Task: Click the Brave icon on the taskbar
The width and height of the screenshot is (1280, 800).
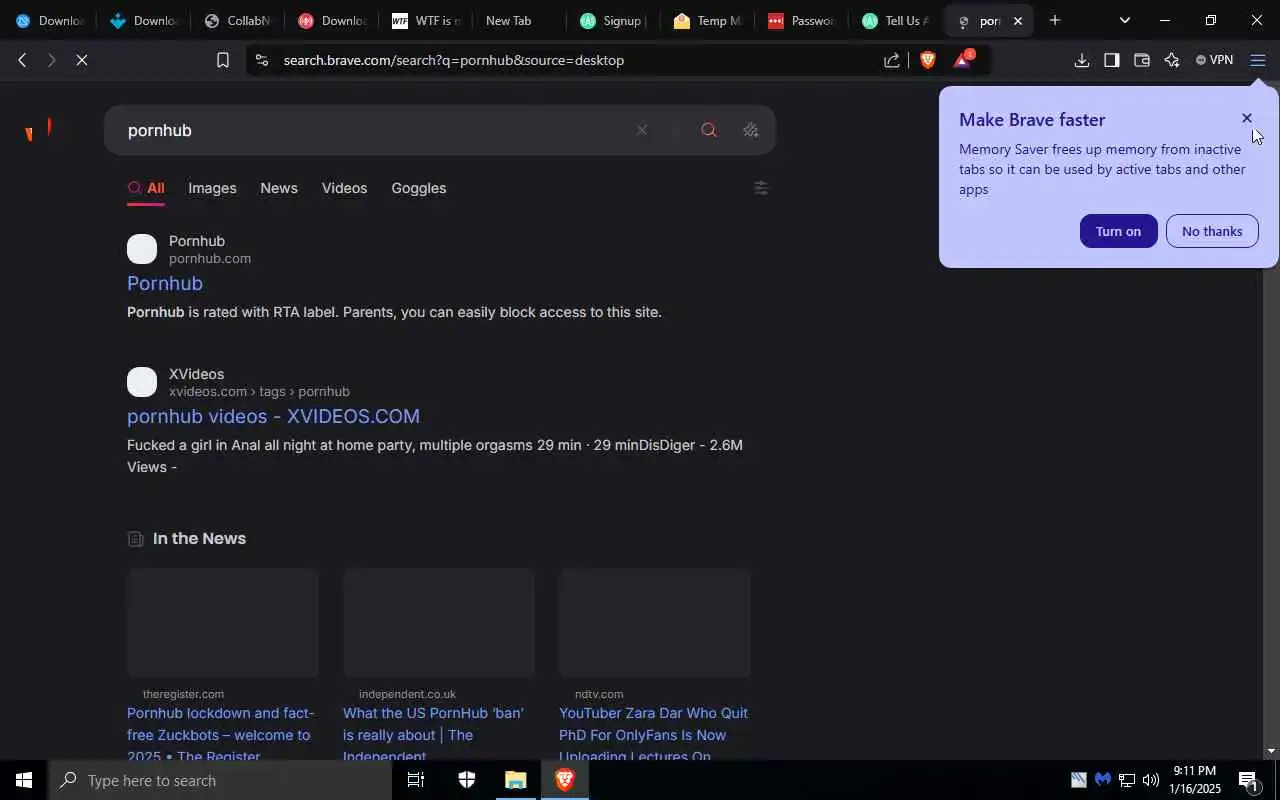Action: coord(564,780)
